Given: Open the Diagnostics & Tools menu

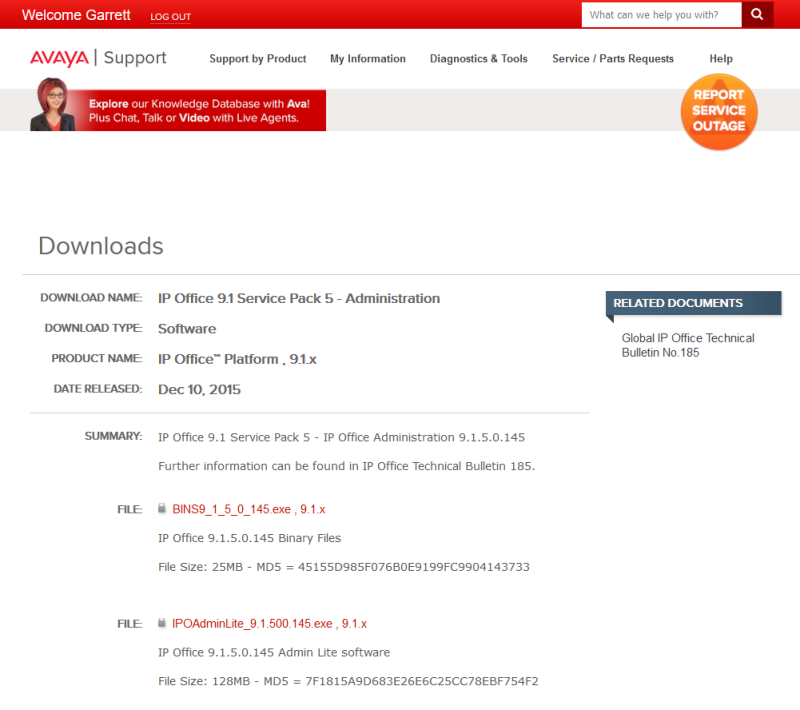Looking at the screenshot, I should 479,59.
